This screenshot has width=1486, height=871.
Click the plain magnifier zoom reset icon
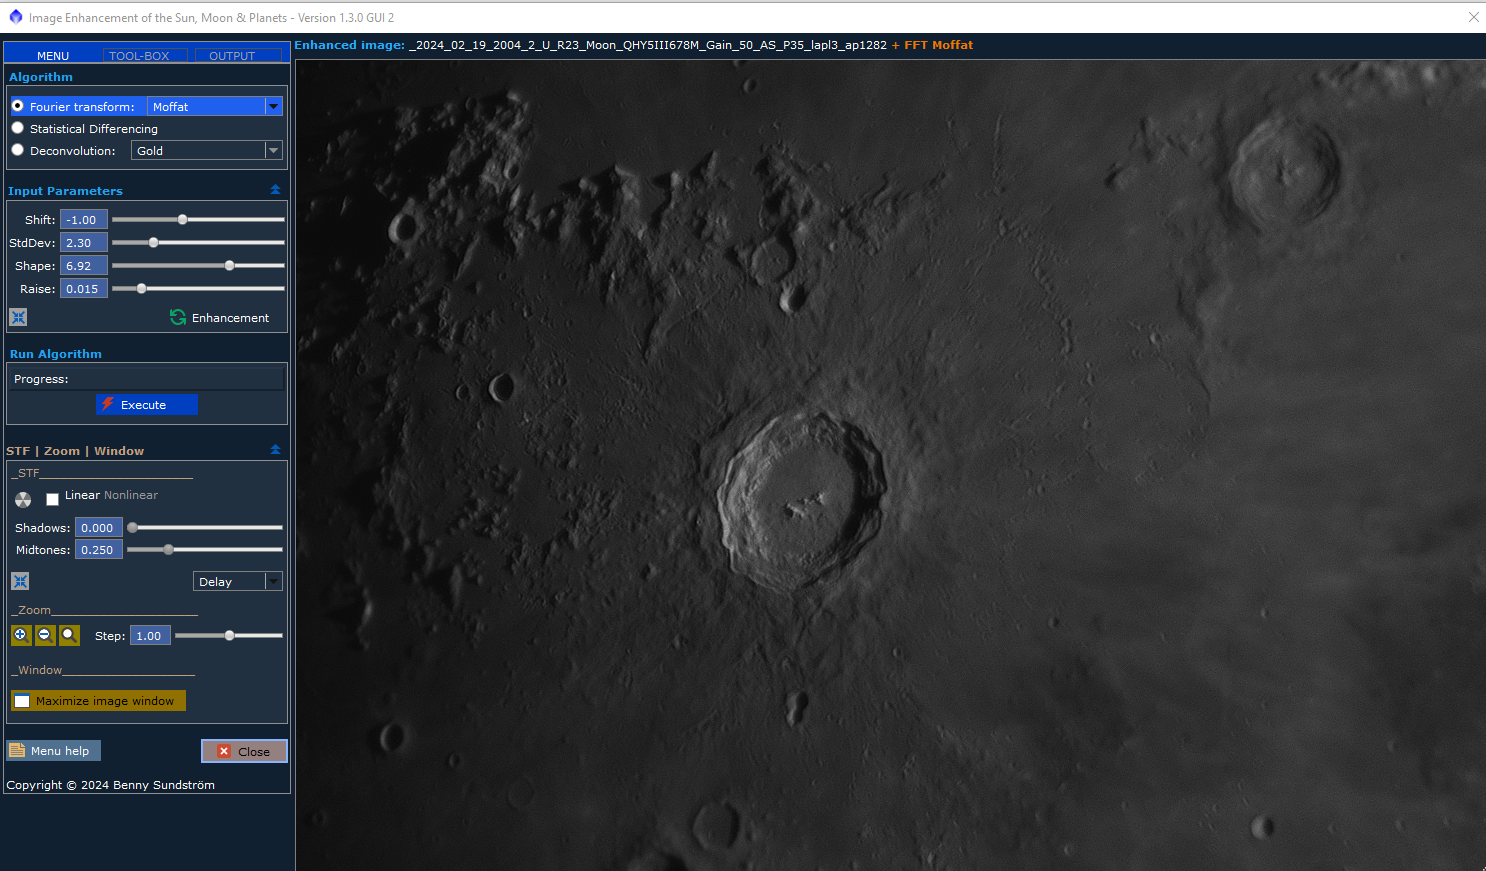coord(69,635)
